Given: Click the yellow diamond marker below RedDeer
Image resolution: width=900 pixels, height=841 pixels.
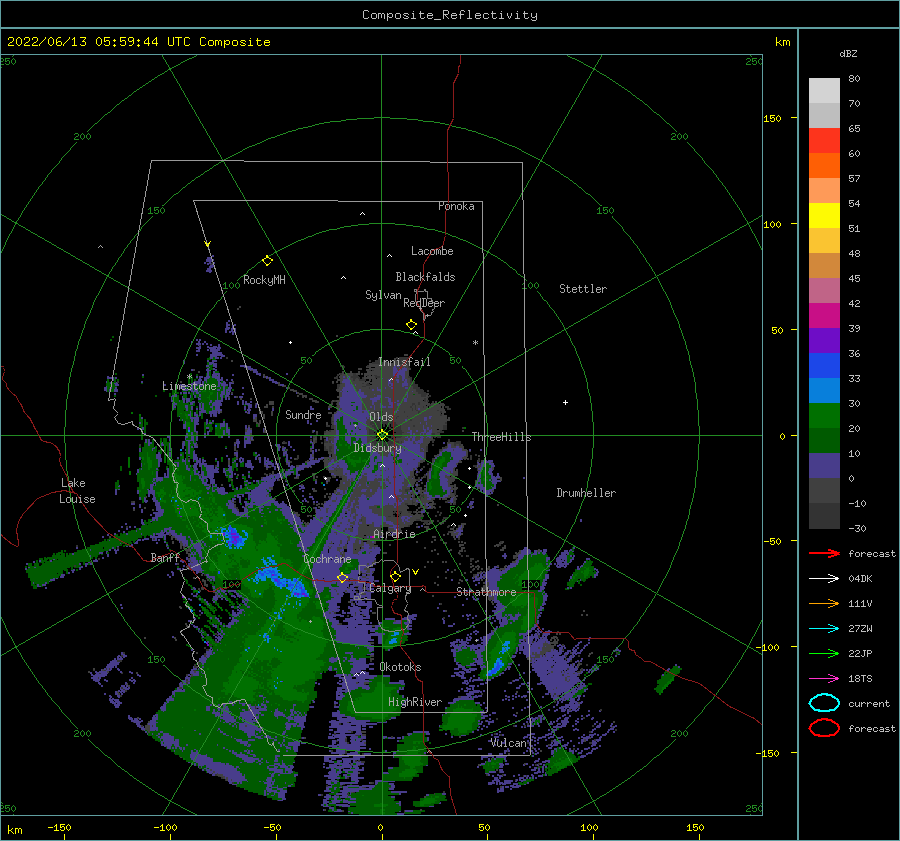Looking at the screenshot, I should click(411, 325).
